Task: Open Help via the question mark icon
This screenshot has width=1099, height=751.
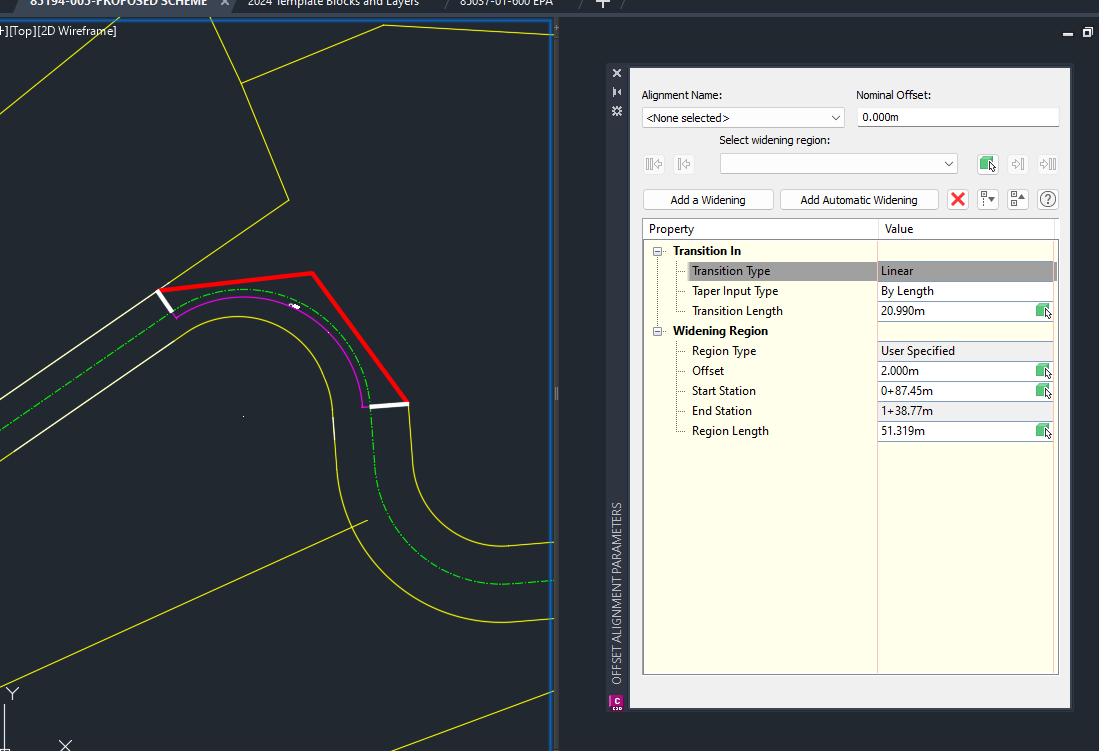Action: 1047,199
